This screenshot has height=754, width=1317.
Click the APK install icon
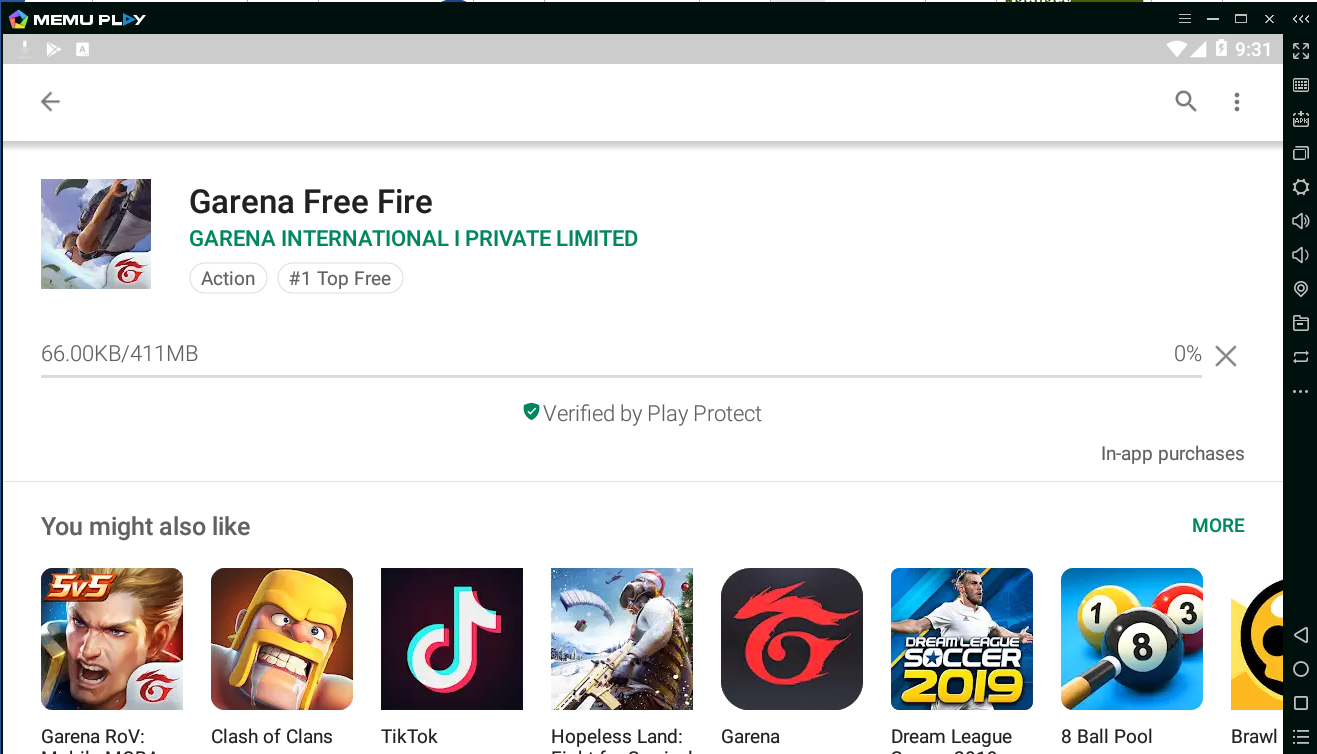coord(1301,119)
